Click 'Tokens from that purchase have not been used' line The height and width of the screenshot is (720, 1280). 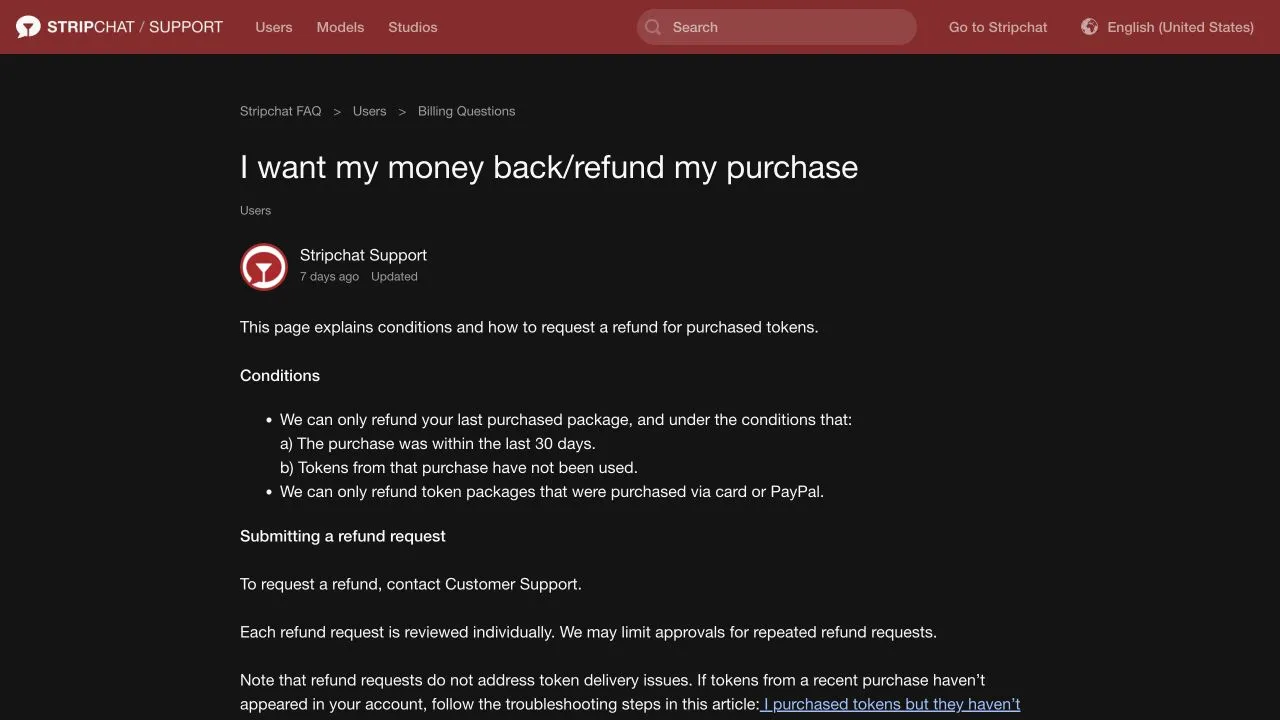(x=459, y=468)
